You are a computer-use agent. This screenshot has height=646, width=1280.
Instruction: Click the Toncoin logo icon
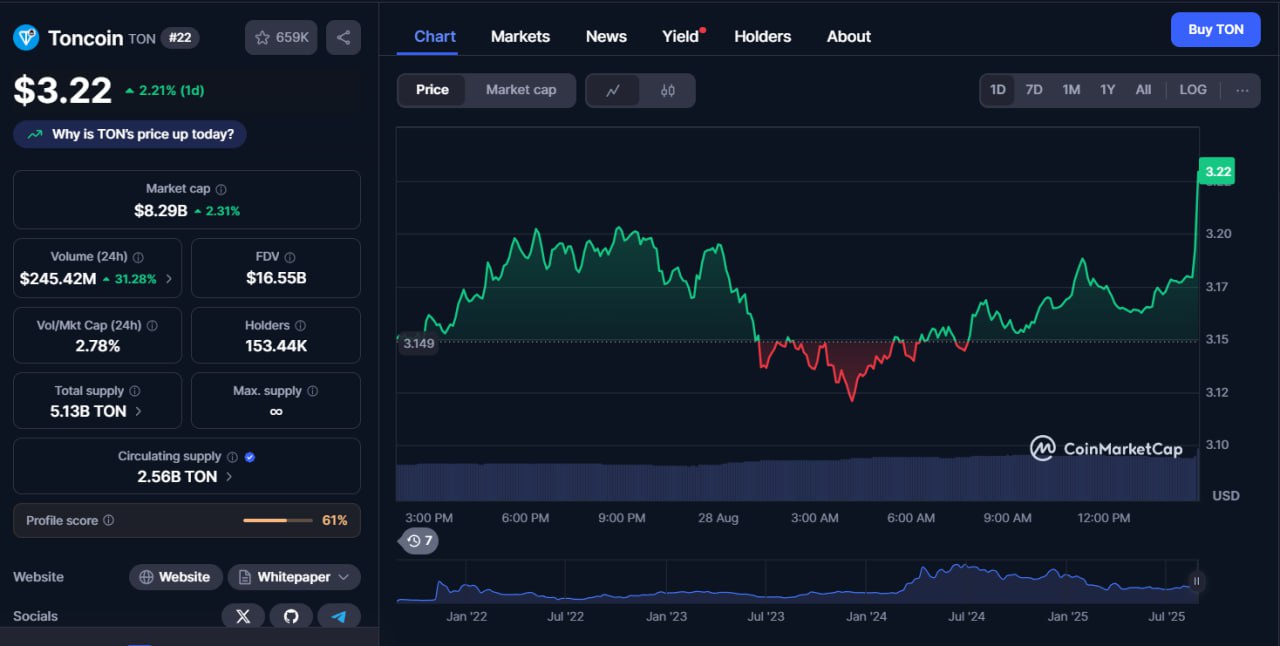[x=26, y=38]
